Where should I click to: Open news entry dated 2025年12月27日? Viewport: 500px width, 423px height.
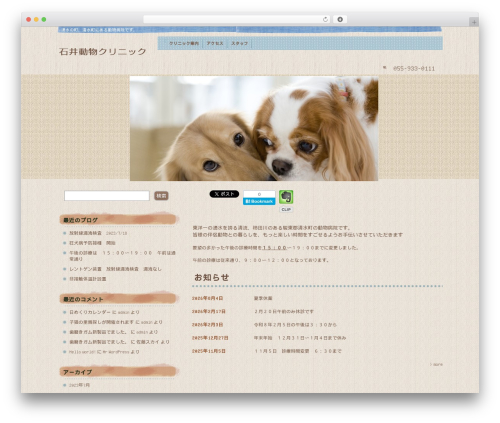pos(210,338)
